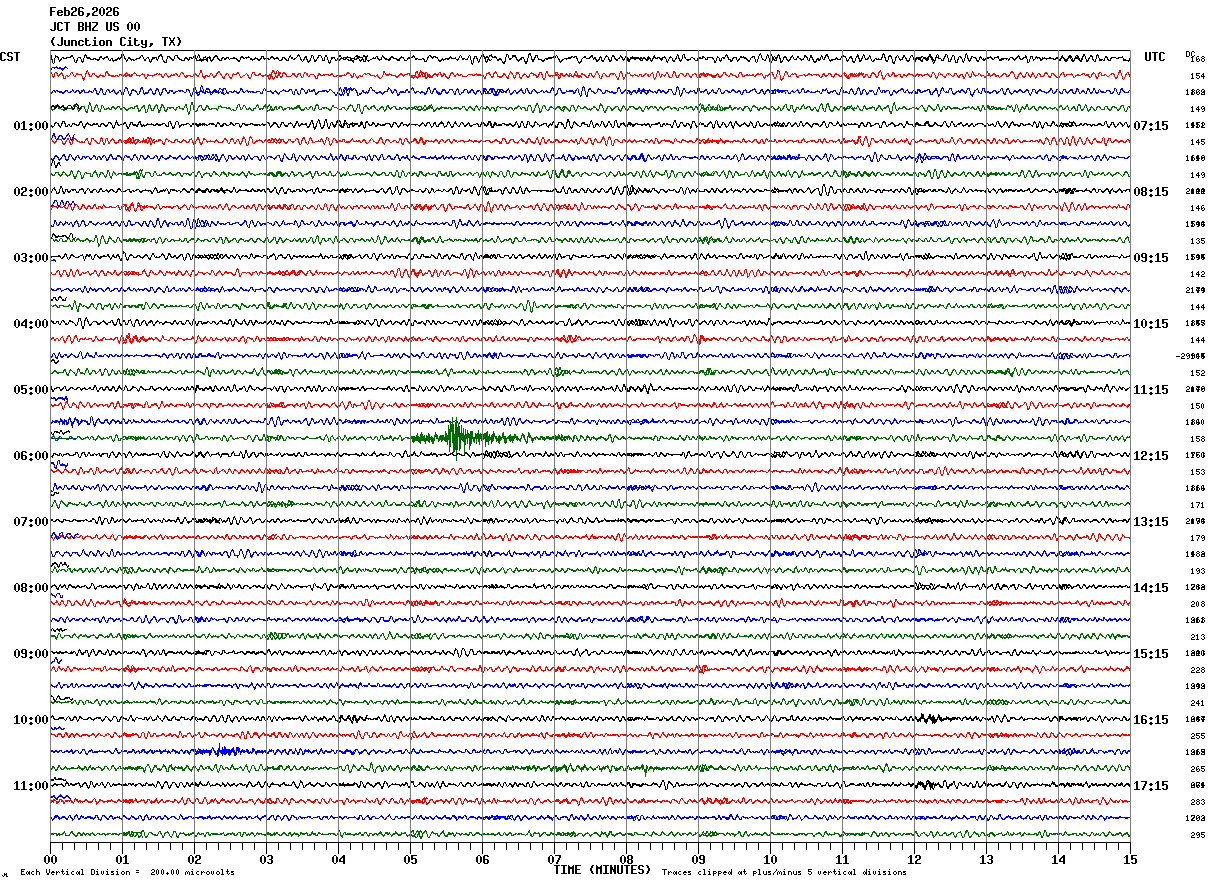Click the JCT BHZ US 00 station code
1210x886 pixels.
point(95,27)
